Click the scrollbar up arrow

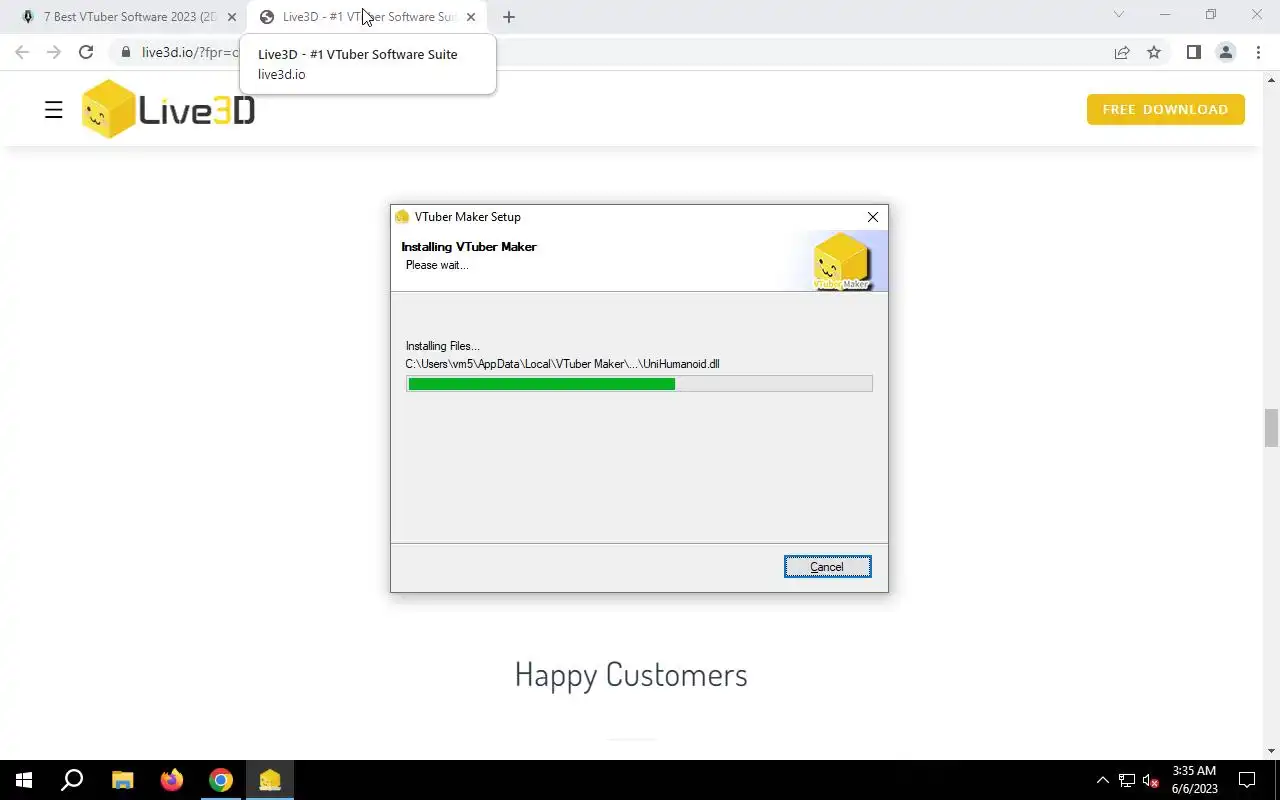(1272, 79)
